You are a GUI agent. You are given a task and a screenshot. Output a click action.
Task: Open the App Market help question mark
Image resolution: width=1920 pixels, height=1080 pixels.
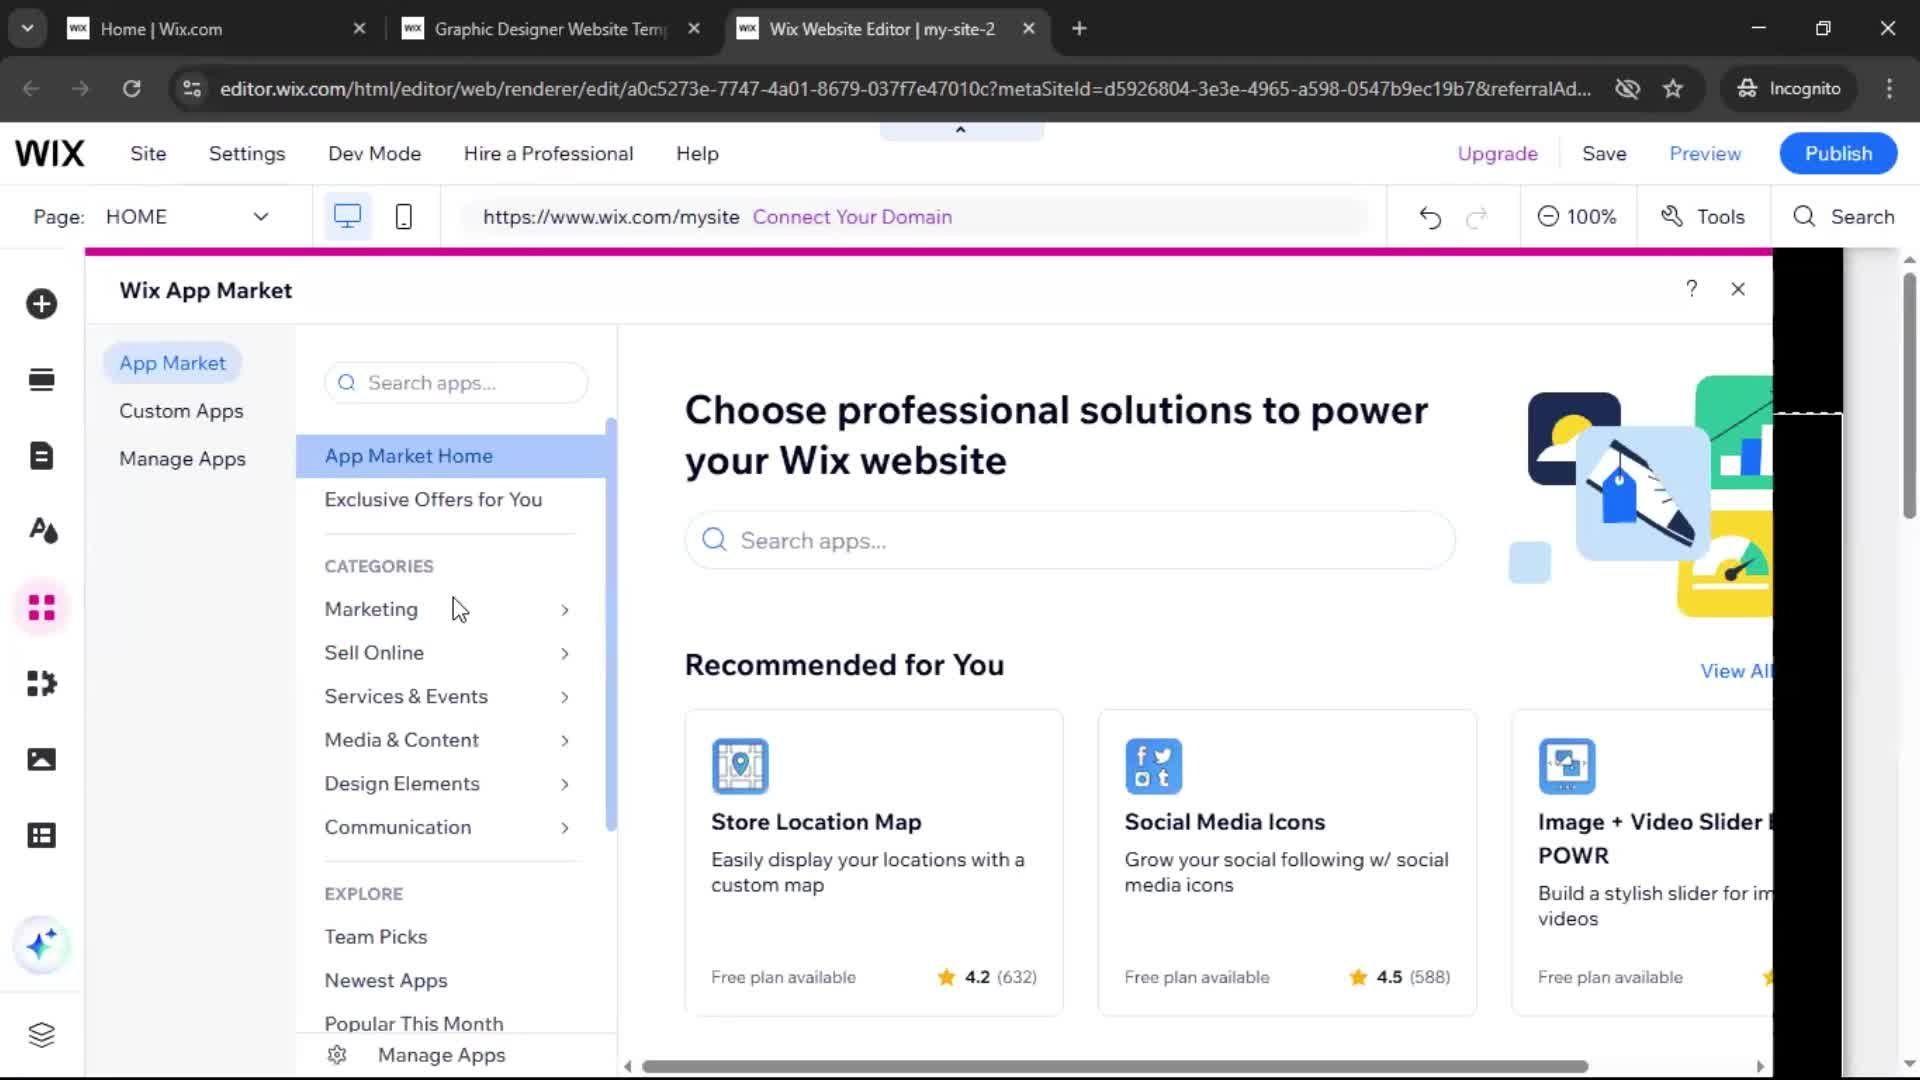pos(1692,289)
